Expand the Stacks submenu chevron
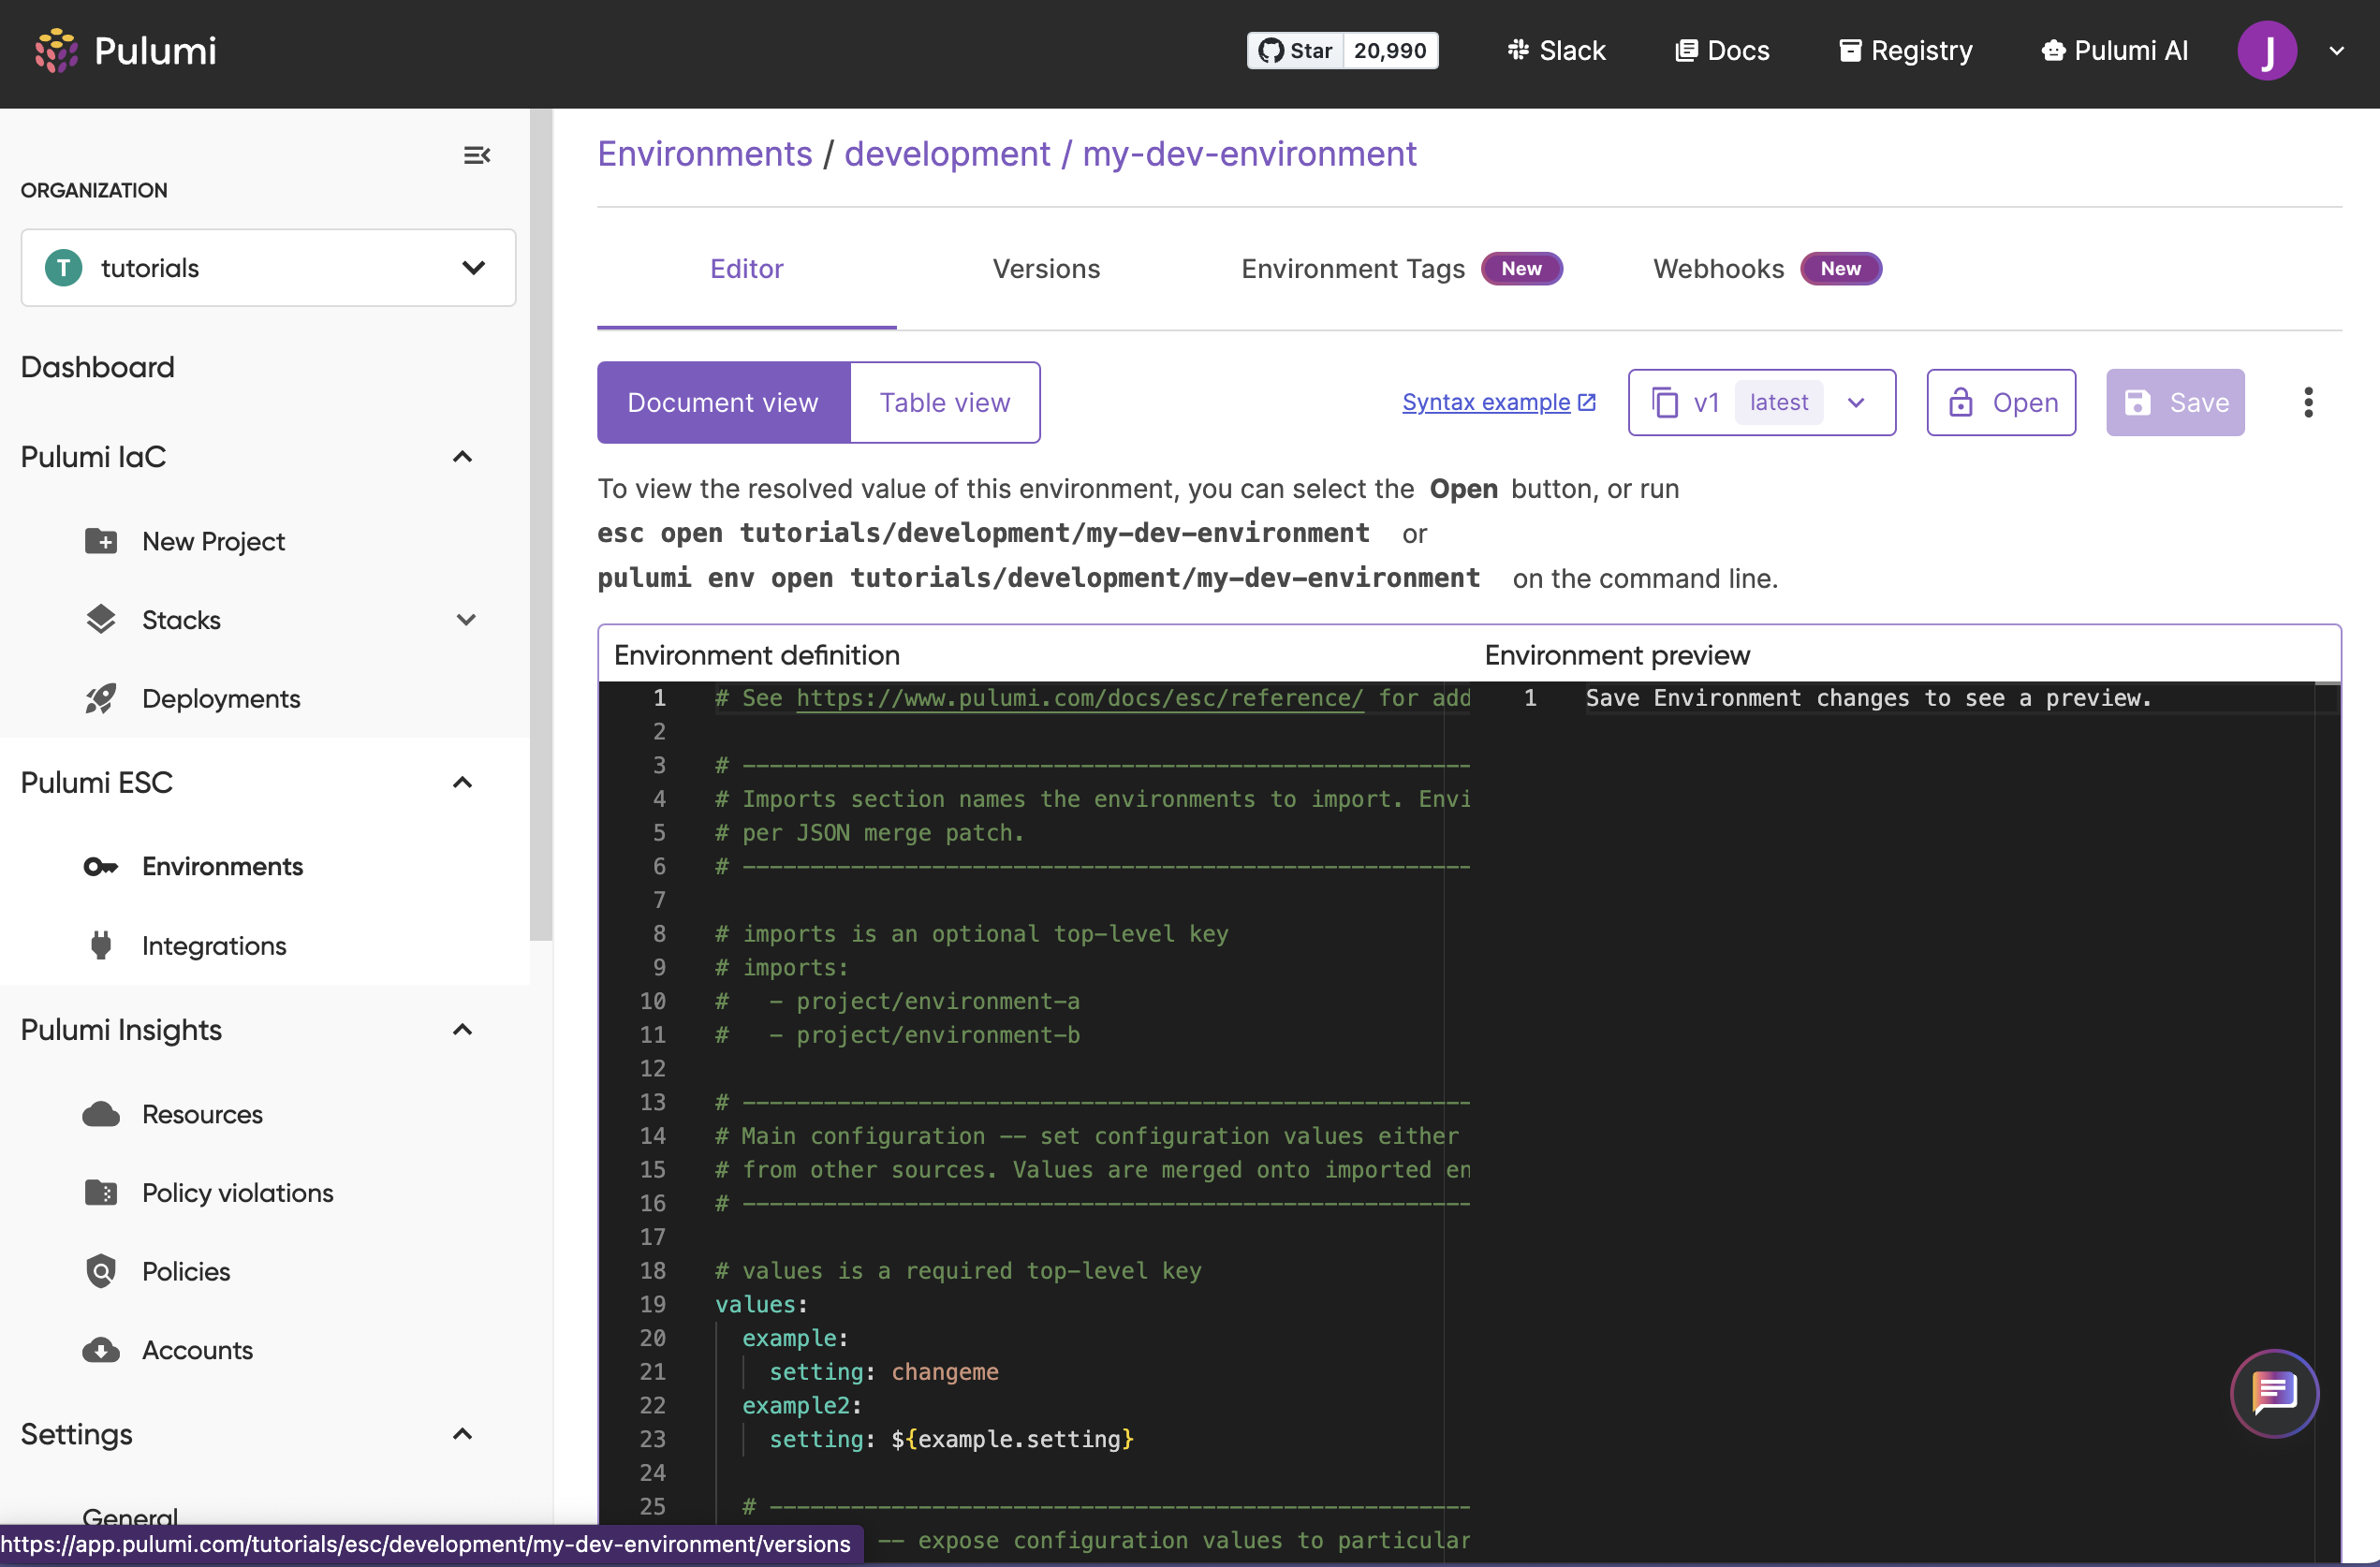 pos(466,619)
